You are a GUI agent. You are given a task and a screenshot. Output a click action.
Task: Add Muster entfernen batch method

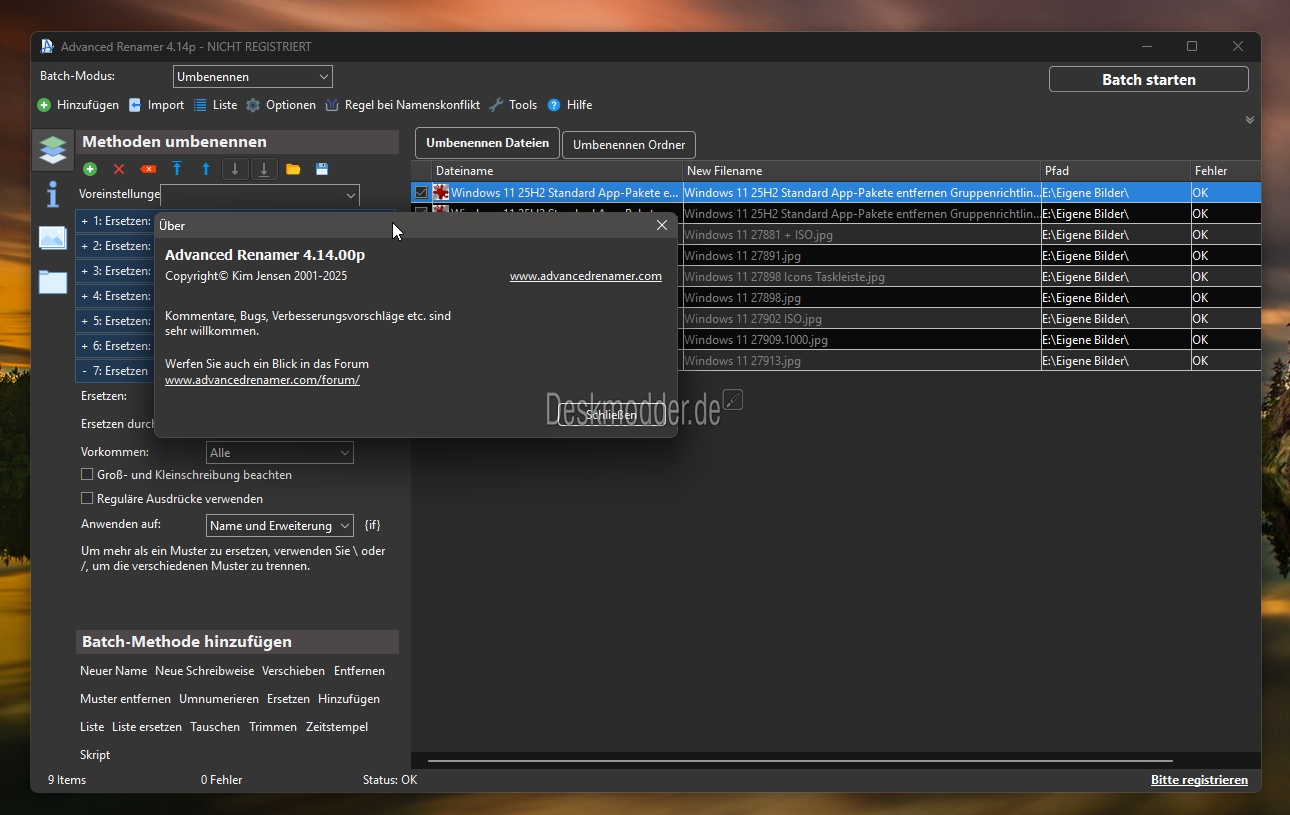[125, 699]
